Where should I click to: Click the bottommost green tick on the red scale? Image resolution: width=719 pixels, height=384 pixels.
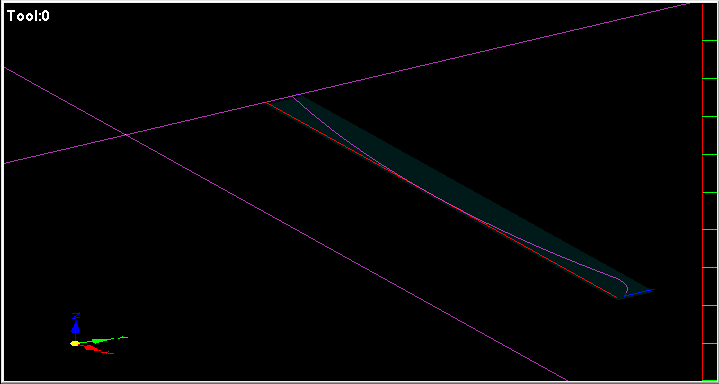pyautogui.click(x=710, y=343)
